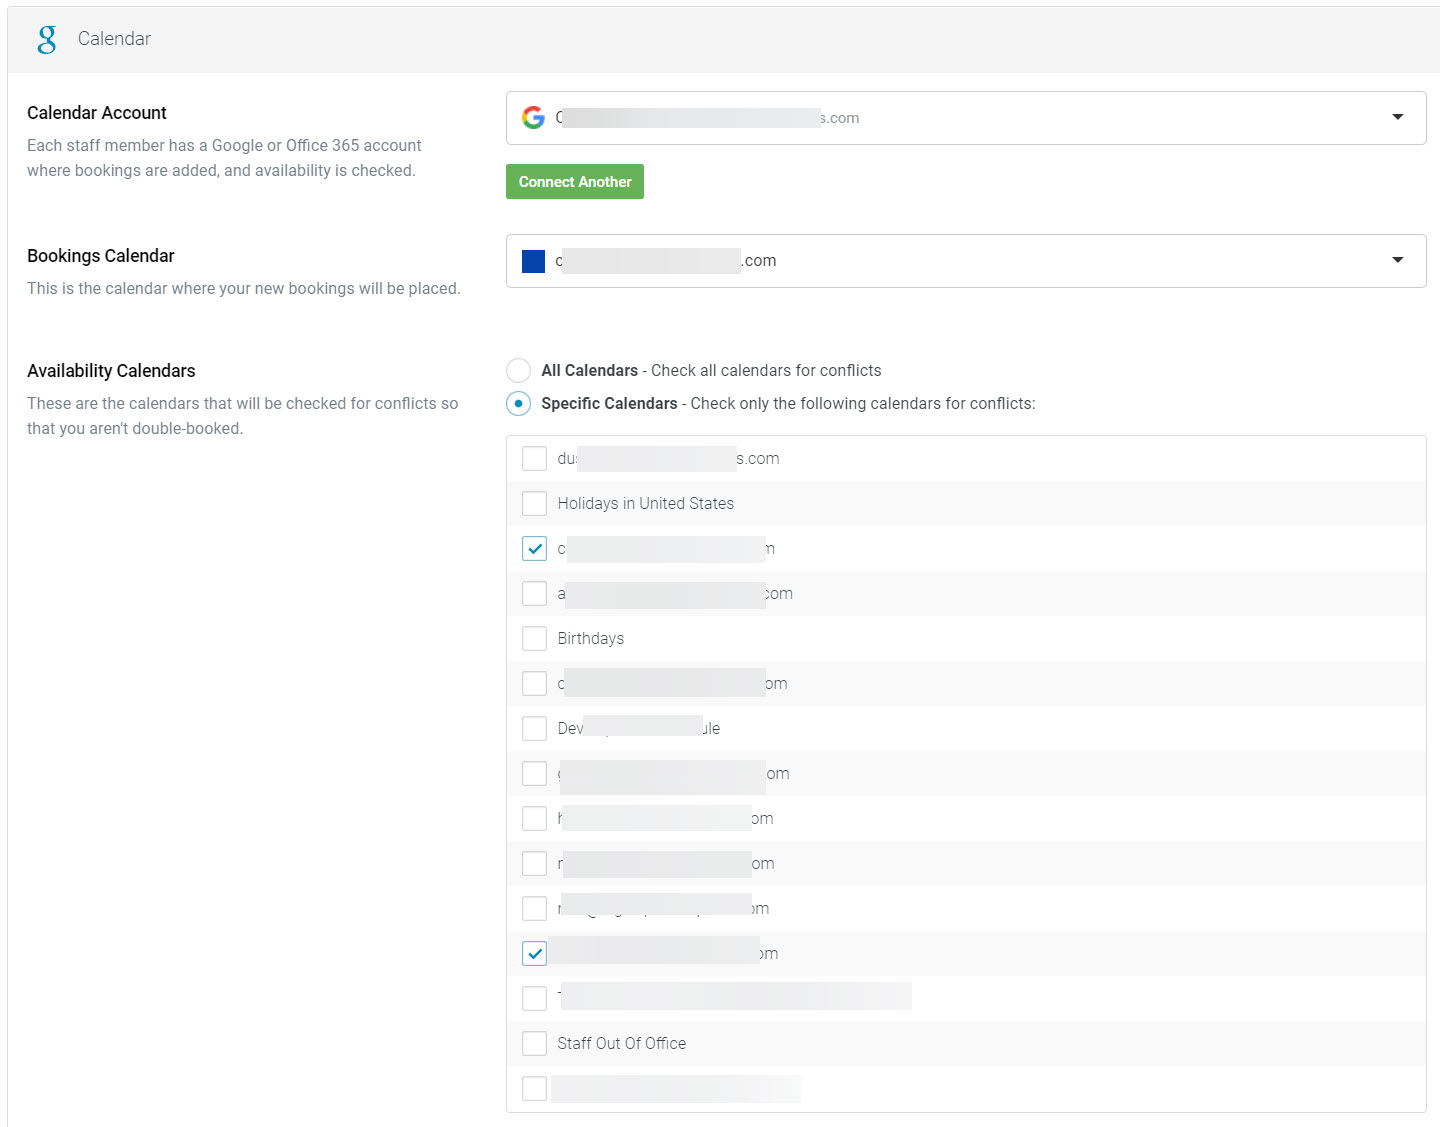Open the Calendar Account dropdown arrow
Image resolution: width=1440 pixels, height=1127 pixels.
point(1397,118)
